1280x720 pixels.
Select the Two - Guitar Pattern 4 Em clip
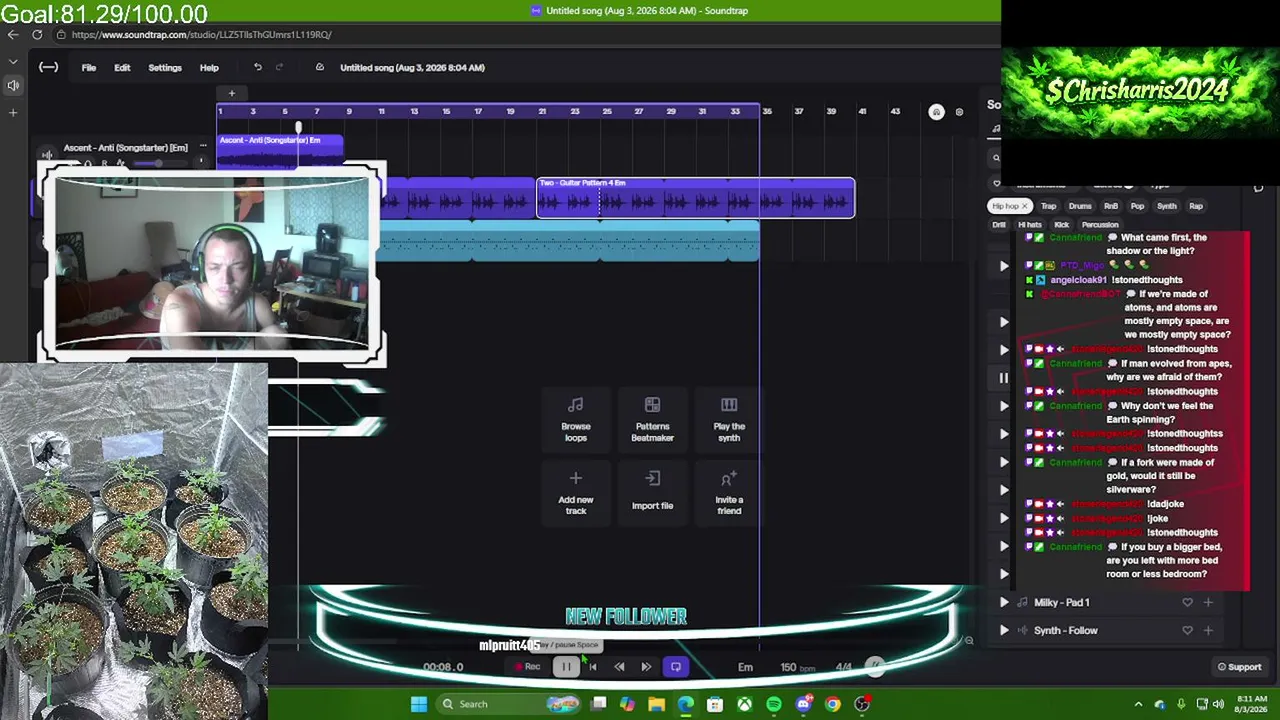[x=696, y=197]
